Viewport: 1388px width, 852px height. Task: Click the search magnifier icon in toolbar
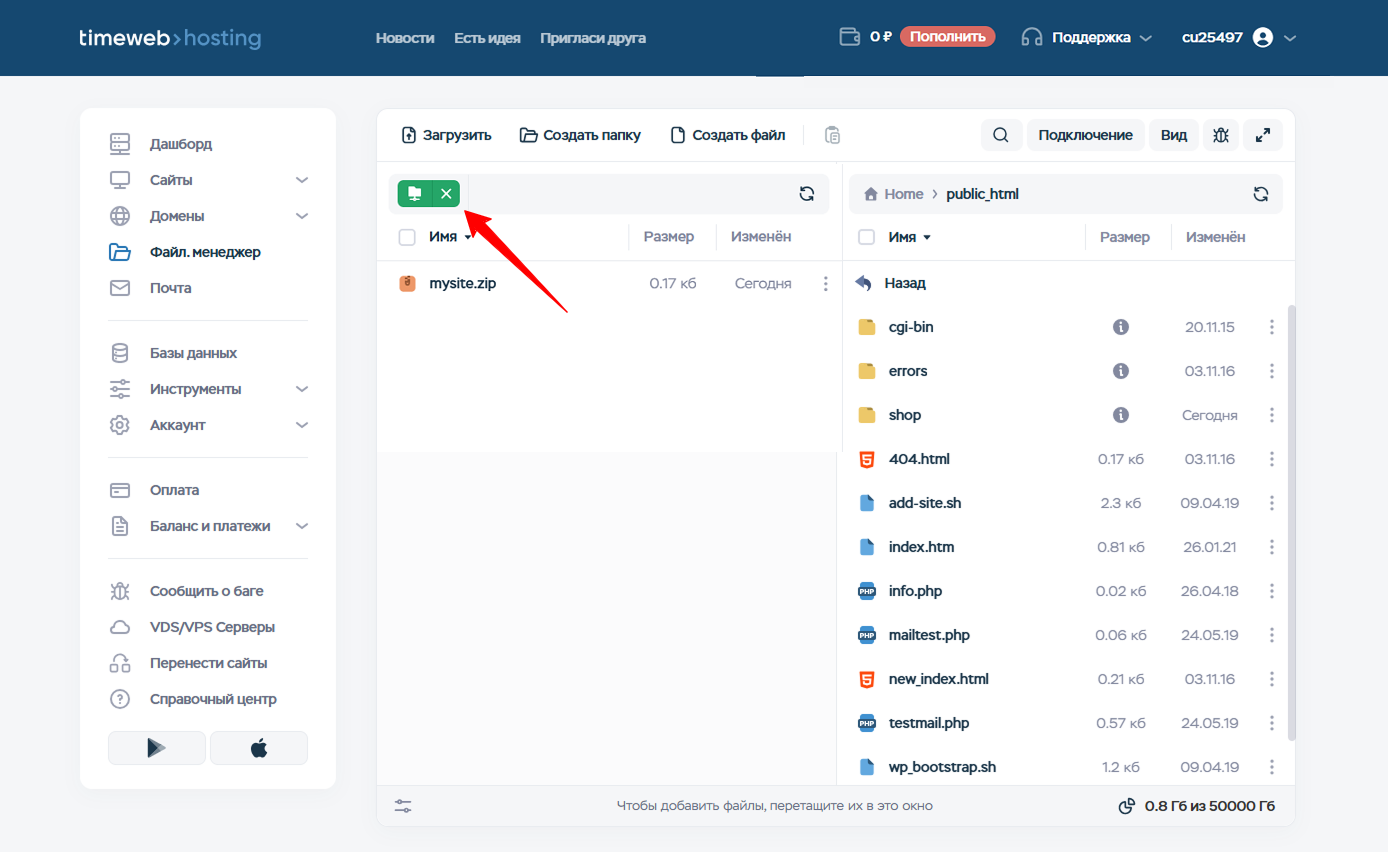coord(1001,135)
